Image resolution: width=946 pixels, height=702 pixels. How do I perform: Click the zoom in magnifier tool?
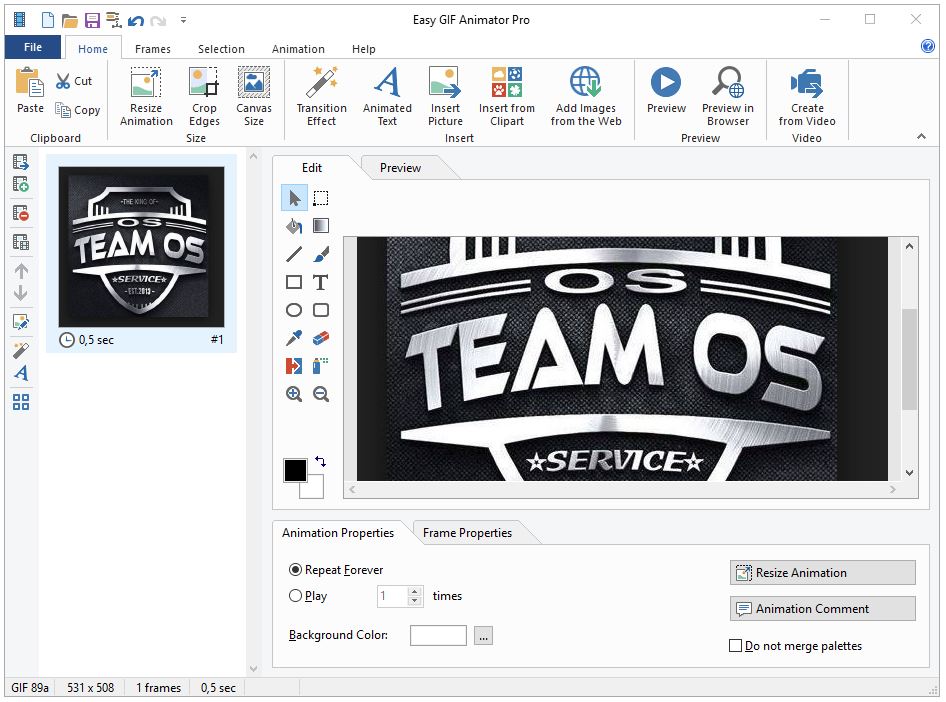pyautogui.click(x=294, y=394)
